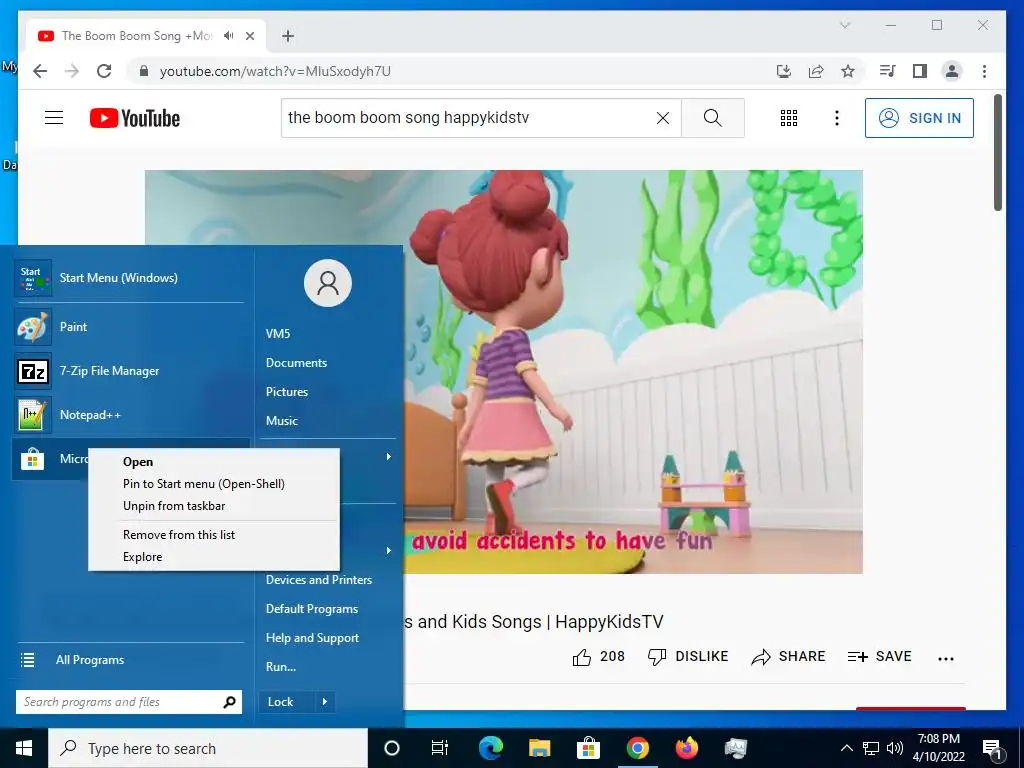1024x768 pixels.
Task: Open Pictures from start menu
Action: 287,392
